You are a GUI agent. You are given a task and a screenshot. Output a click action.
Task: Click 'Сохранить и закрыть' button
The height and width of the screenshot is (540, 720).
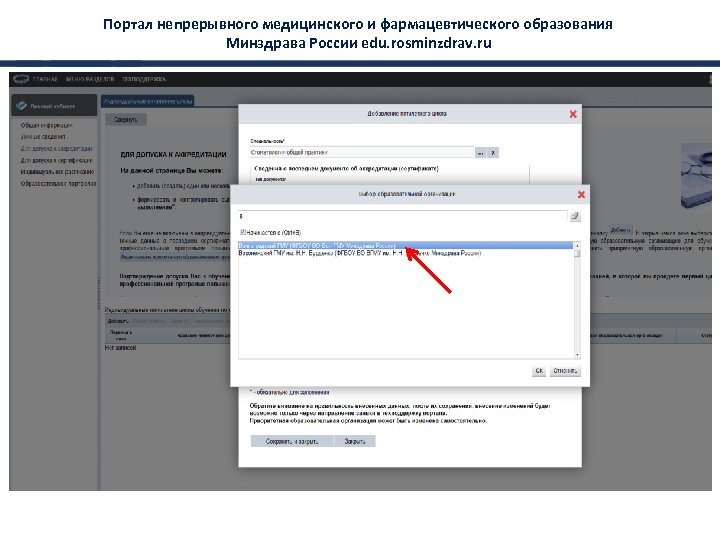(292, 441)
